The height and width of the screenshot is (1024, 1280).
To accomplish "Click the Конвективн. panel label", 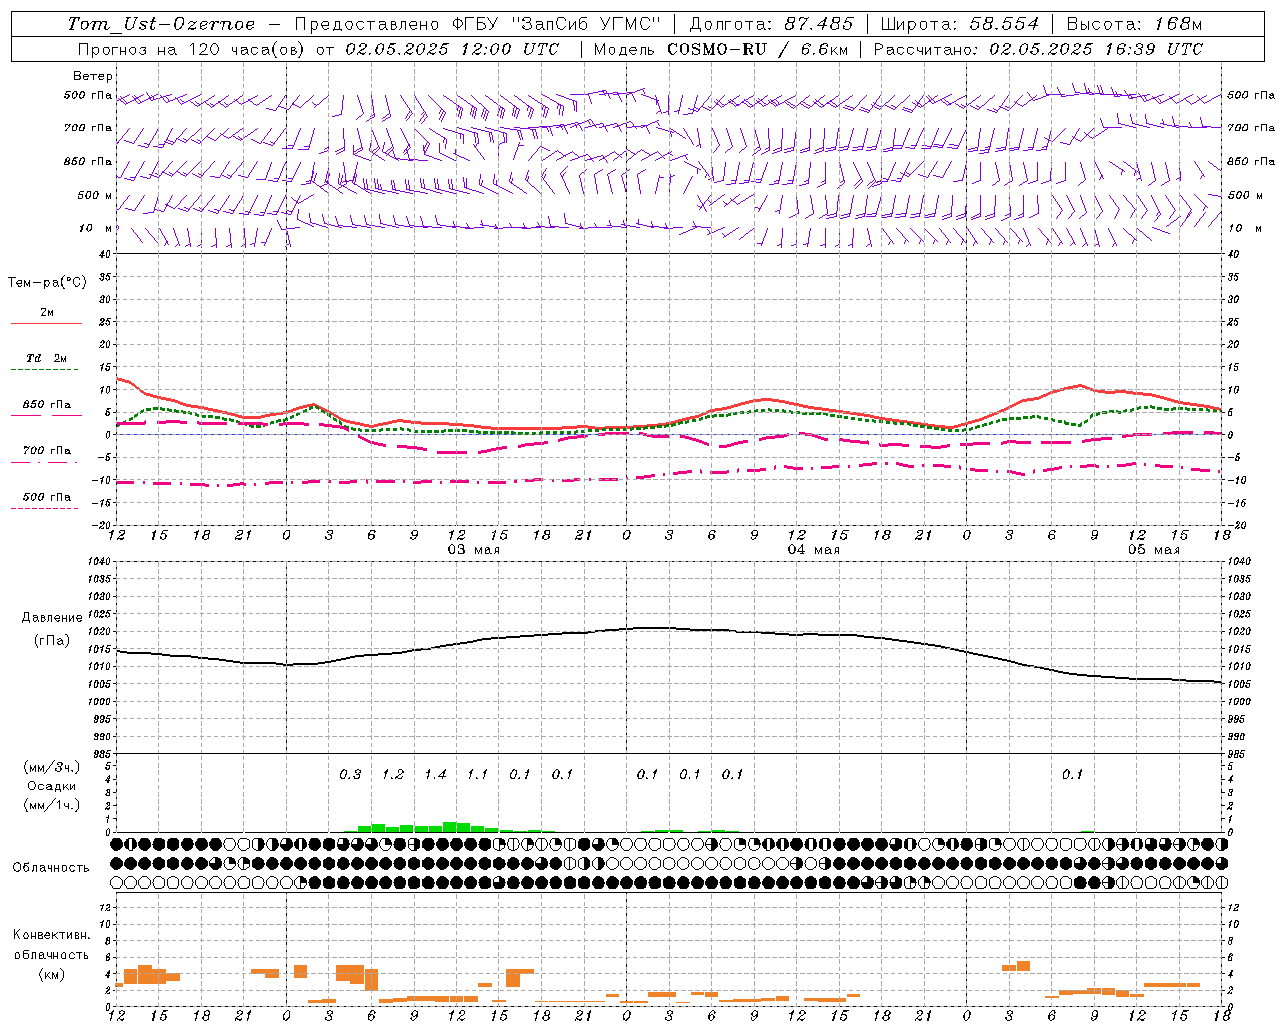I will pyautogui.click(x=51, y=935).
